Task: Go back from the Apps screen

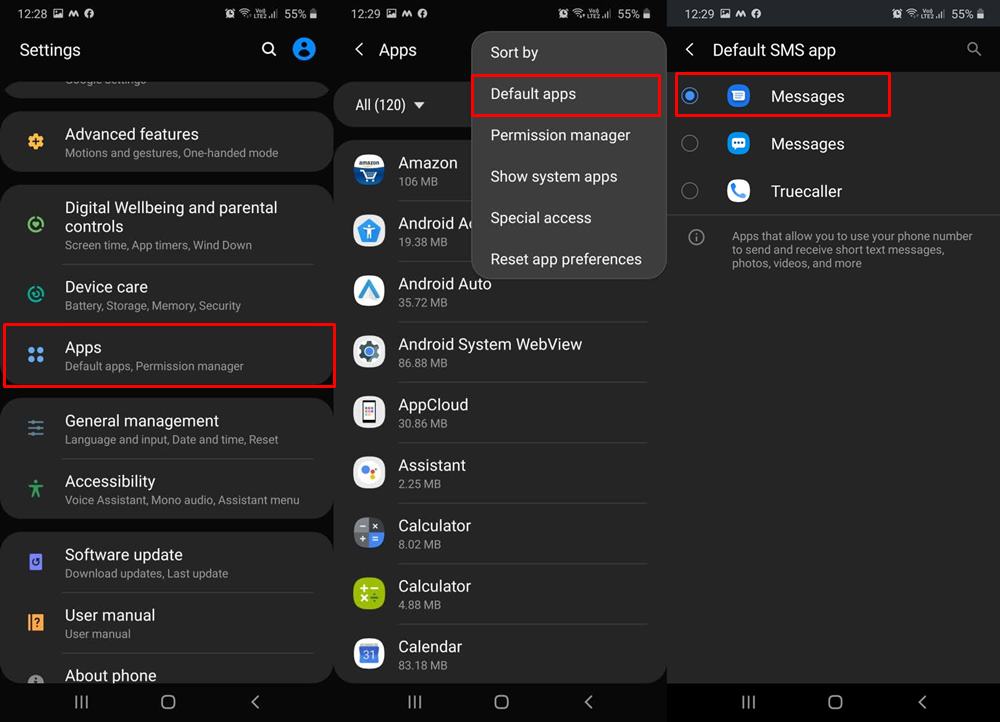Action: [360, 49]
